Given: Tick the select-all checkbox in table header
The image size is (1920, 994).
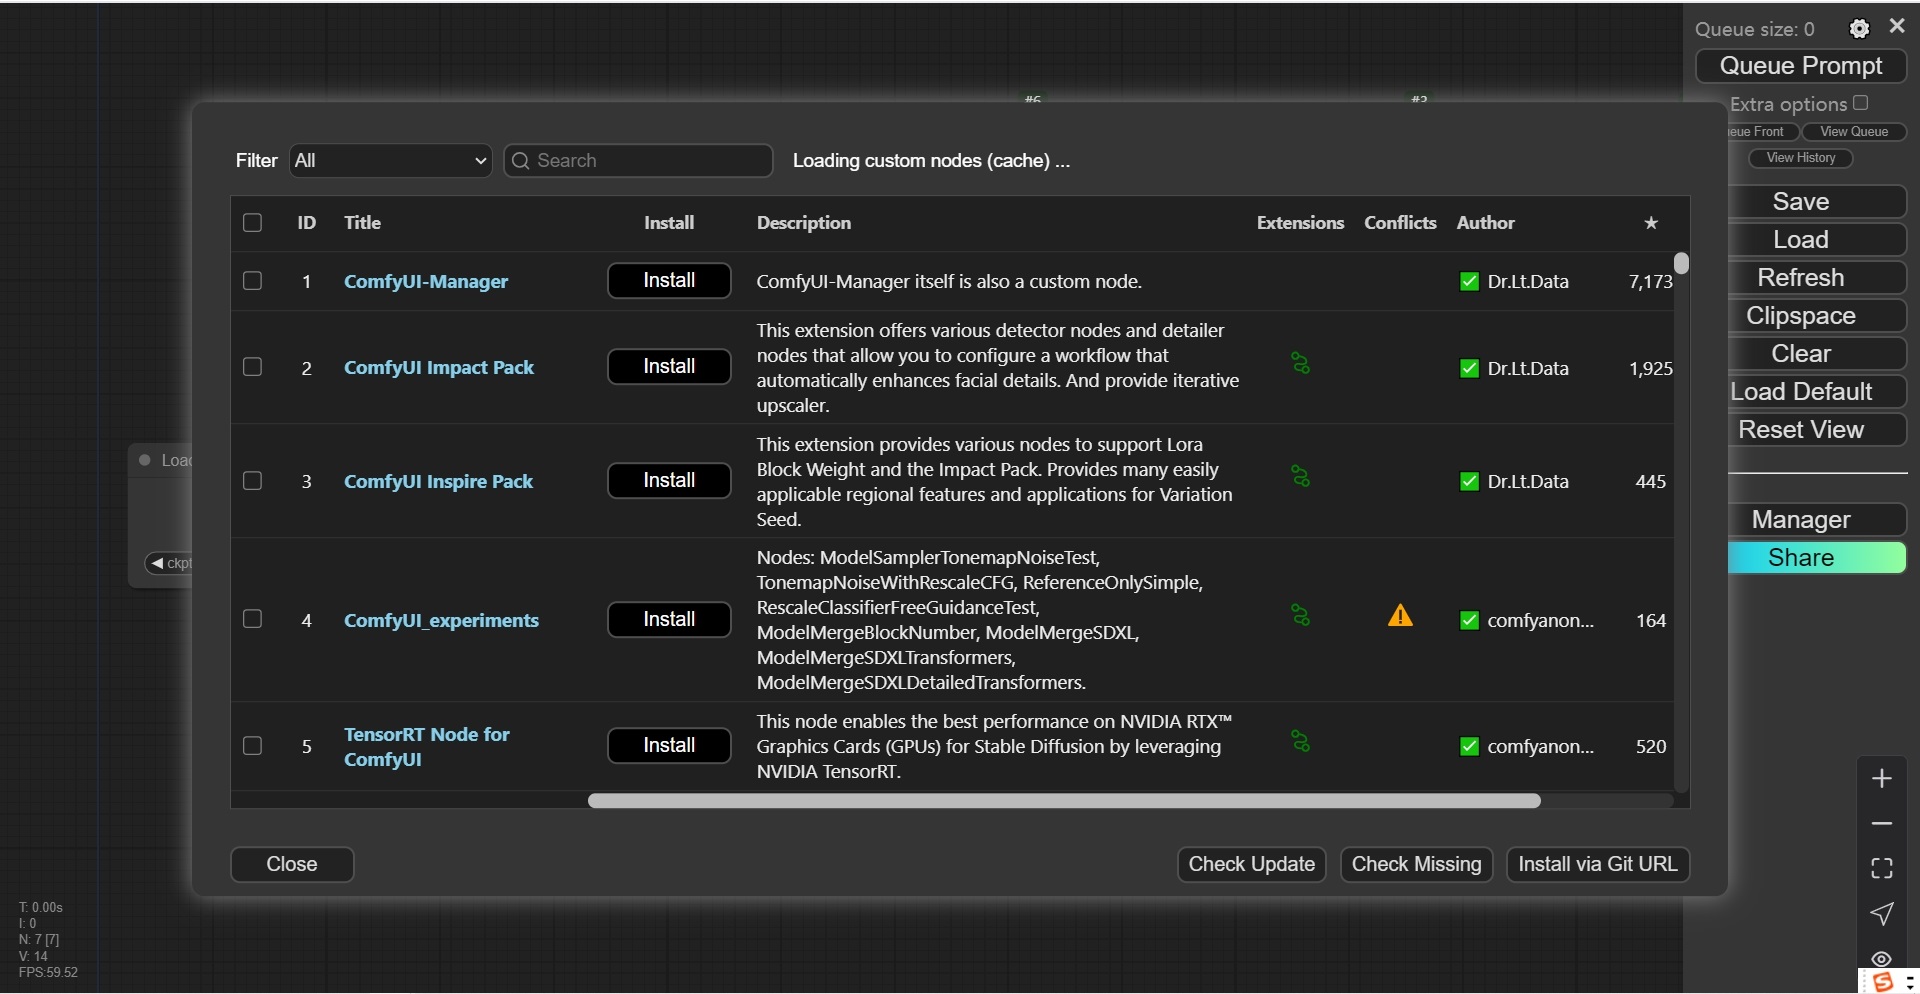Looking at the screenshot, I should (252, 223).
